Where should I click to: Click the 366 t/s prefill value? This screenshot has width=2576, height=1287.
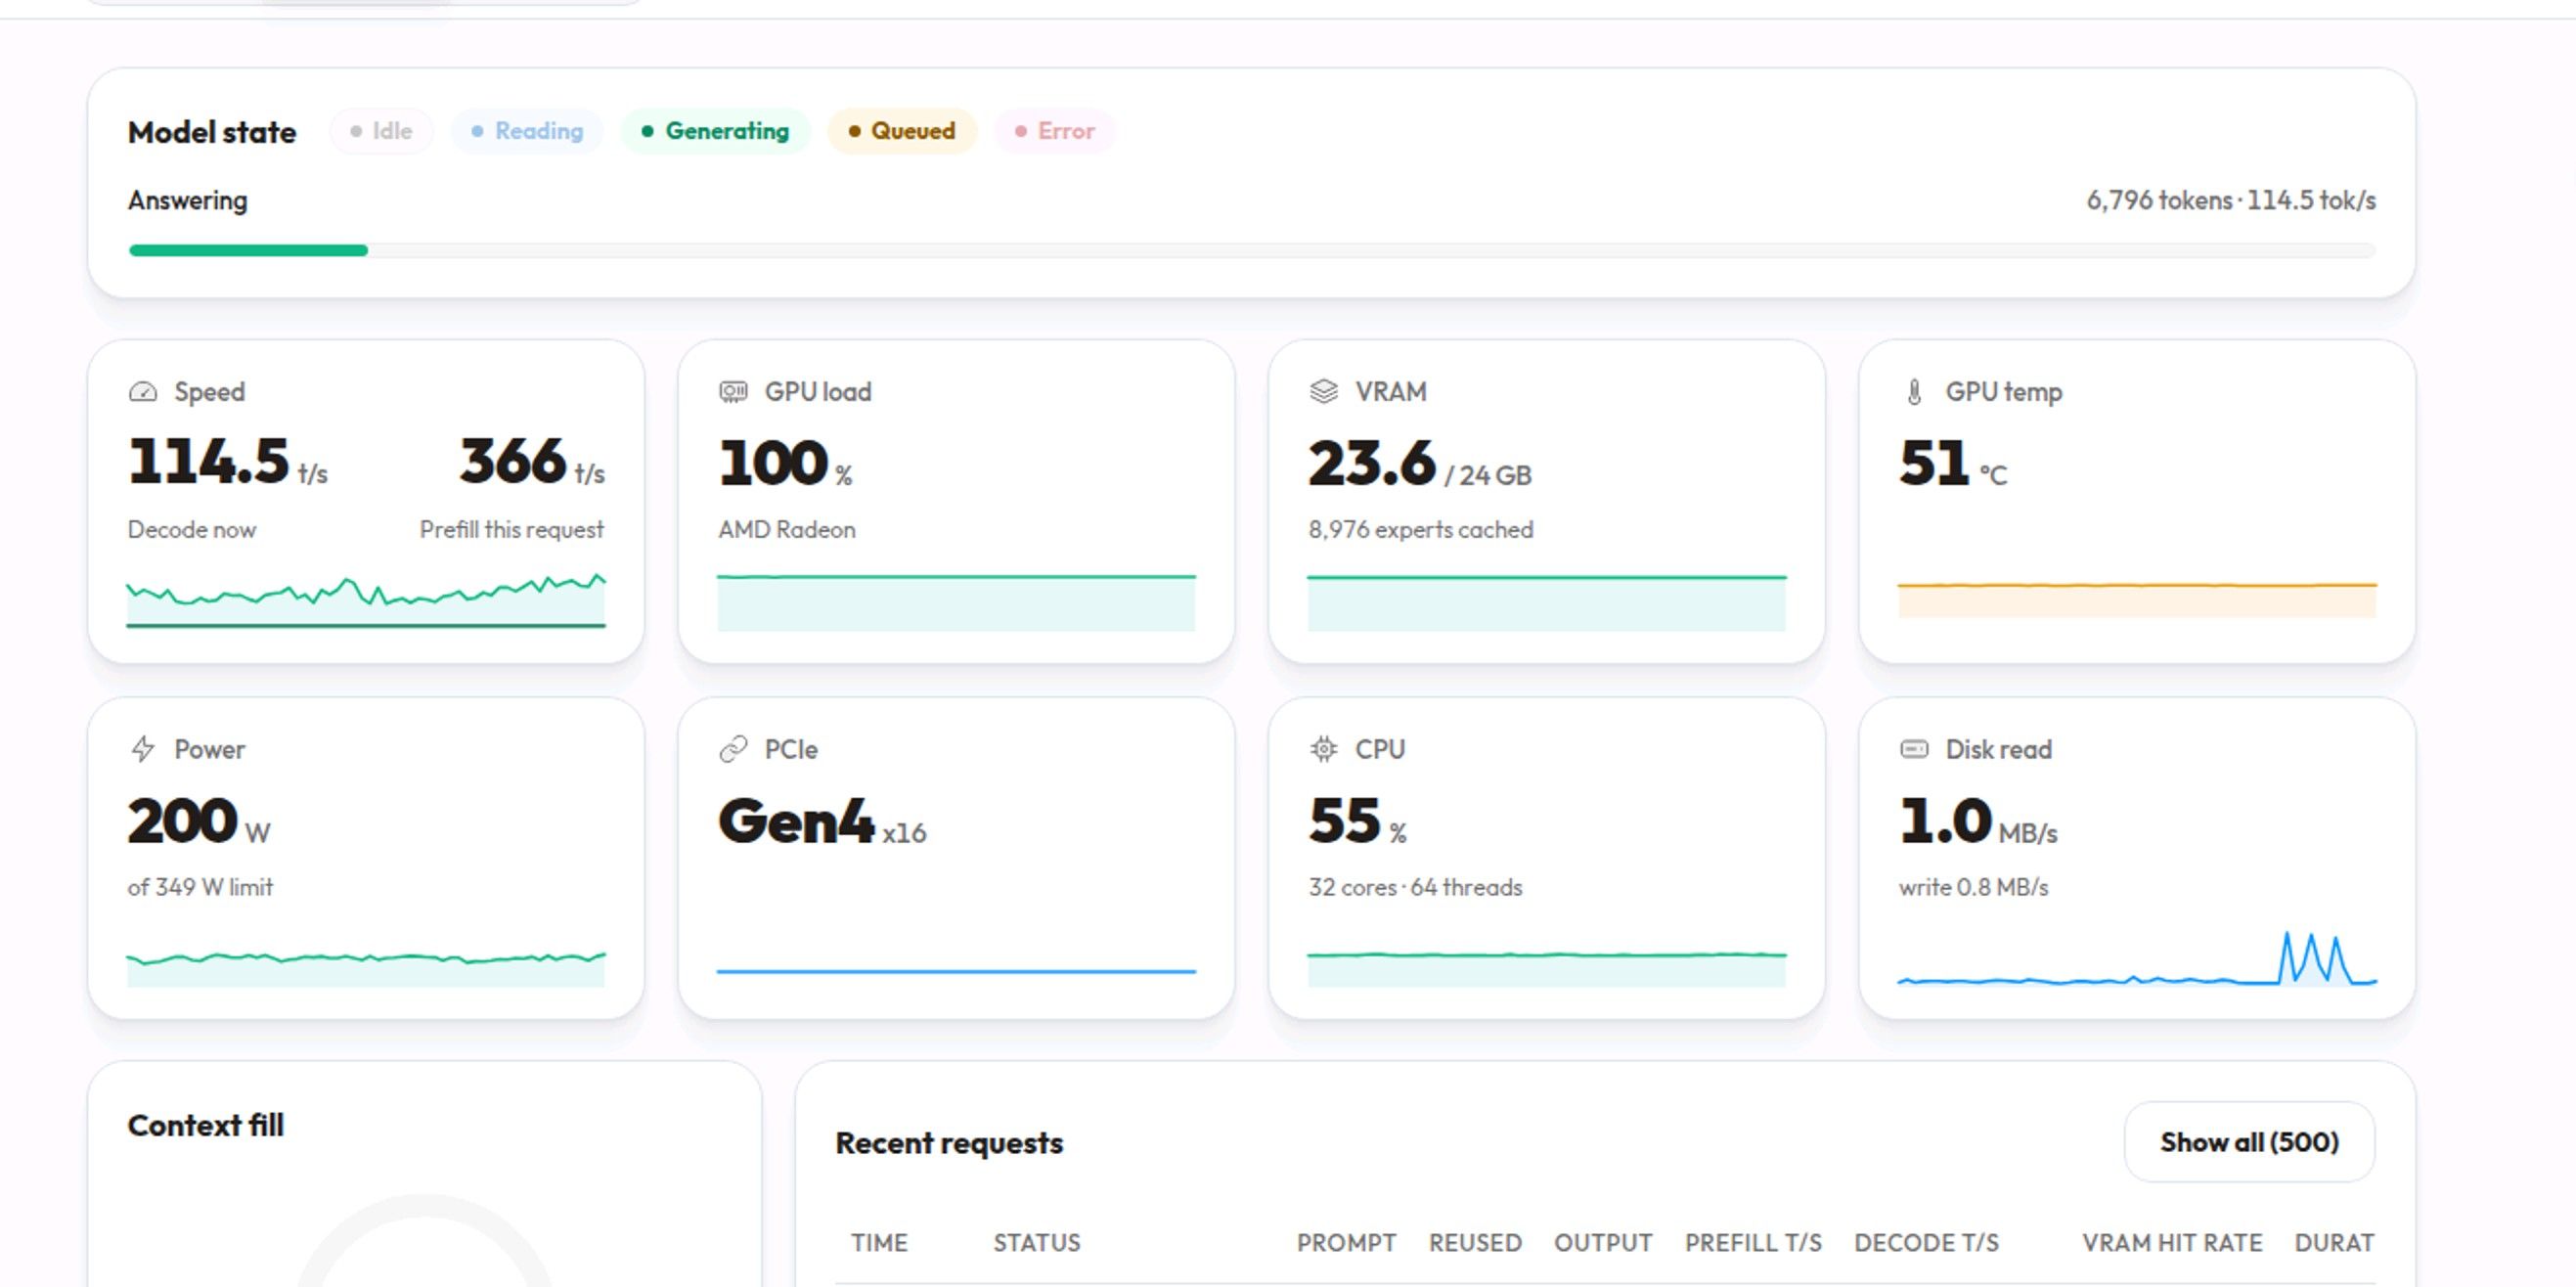532,462
